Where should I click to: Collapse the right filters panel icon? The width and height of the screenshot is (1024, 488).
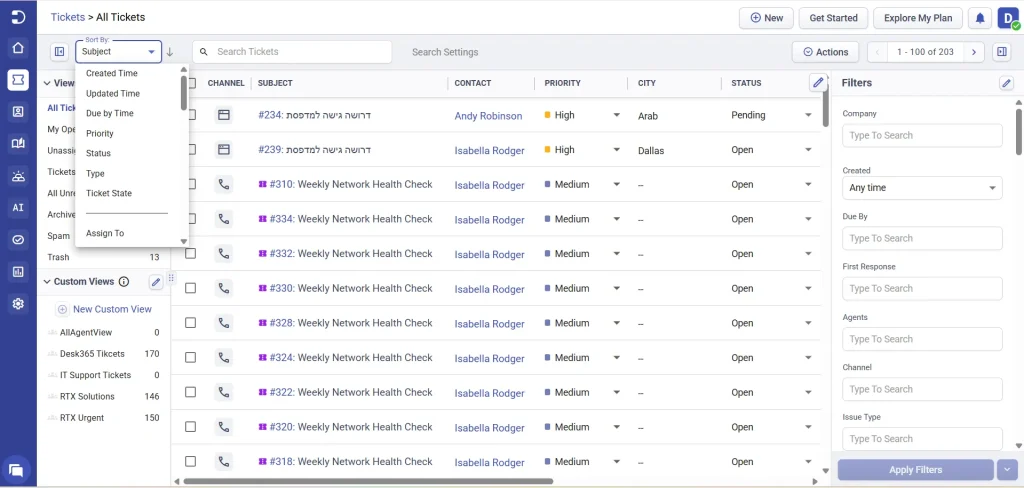[x=1001, y=52]
